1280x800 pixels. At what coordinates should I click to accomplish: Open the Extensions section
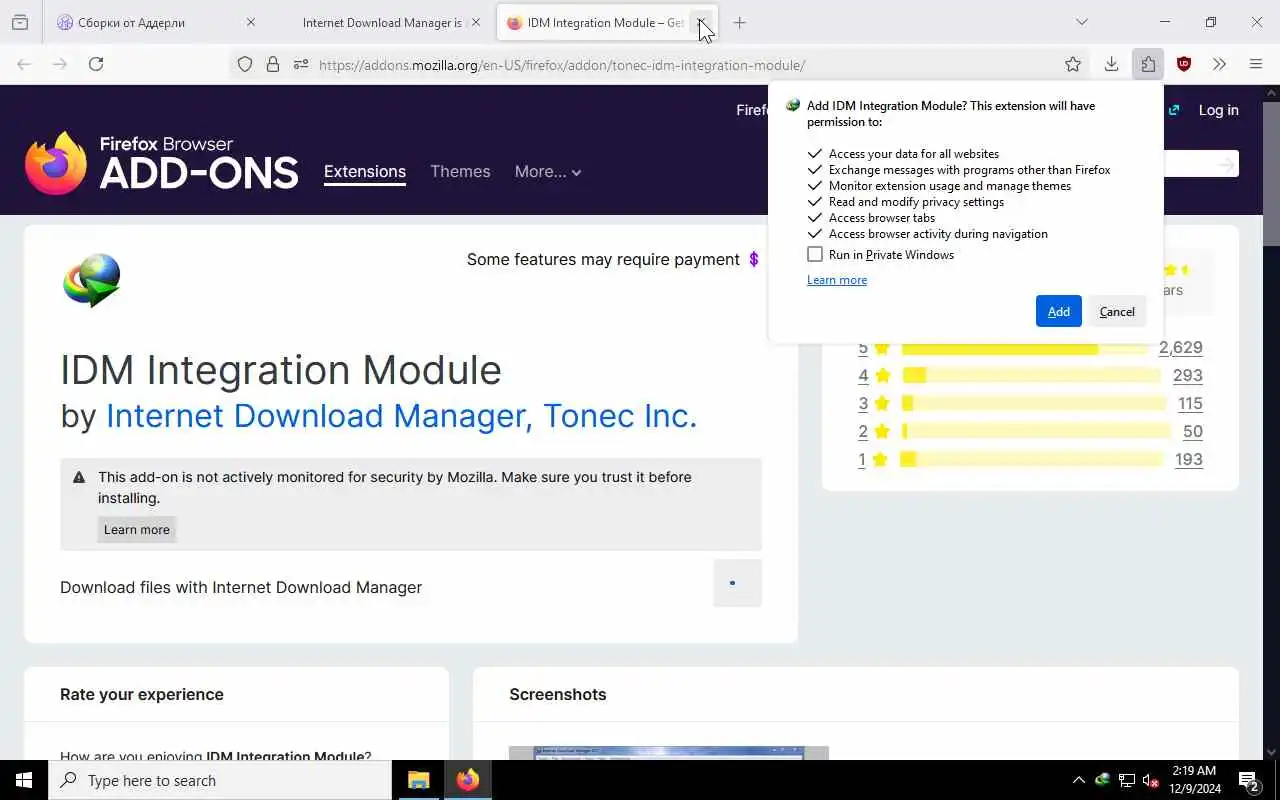(x=365, y=172)
